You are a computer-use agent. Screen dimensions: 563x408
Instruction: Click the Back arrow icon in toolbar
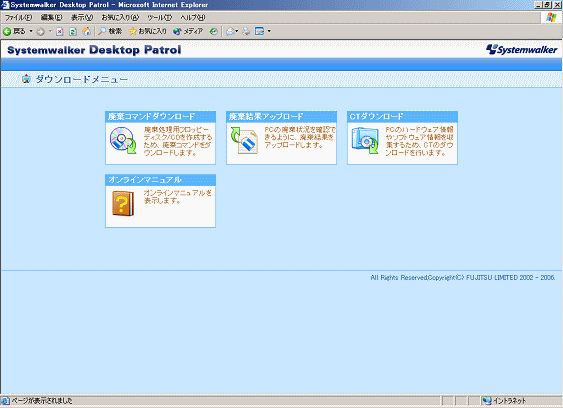click(x=7, y=32)
